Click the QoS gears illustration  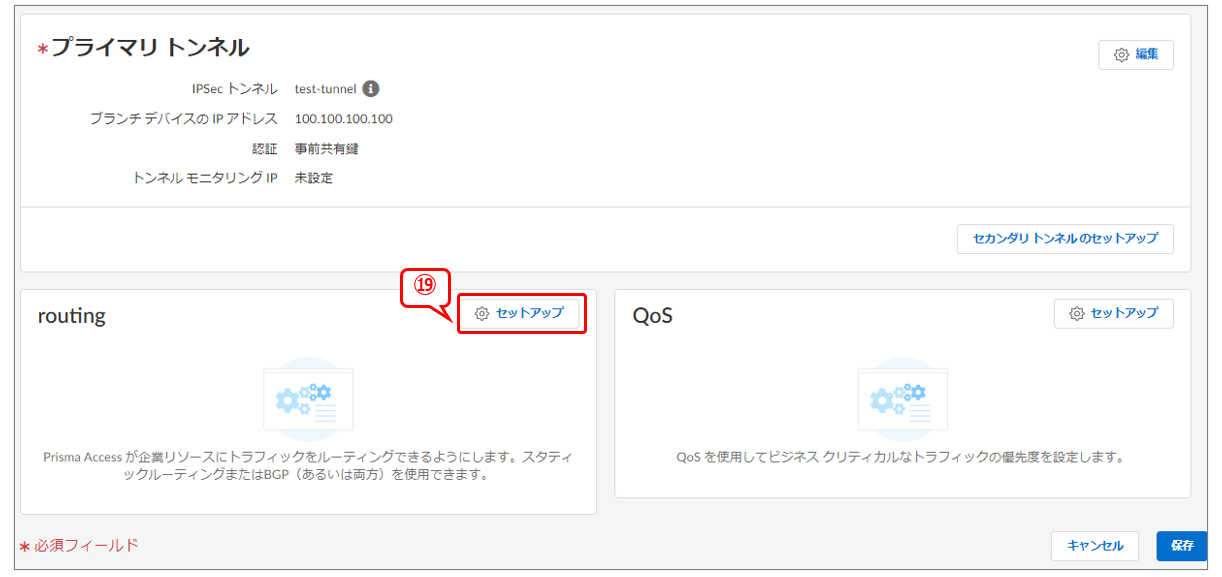[902, 399]
